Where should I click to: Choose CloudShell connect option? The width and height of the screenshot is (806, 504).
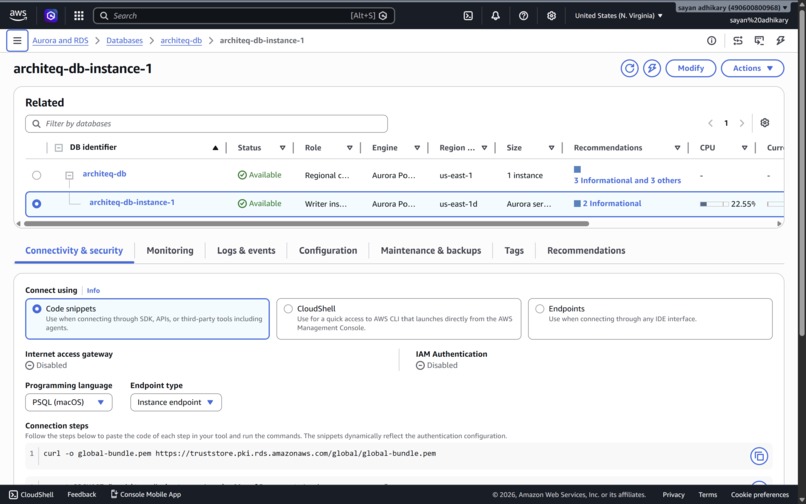coord(398,319)
